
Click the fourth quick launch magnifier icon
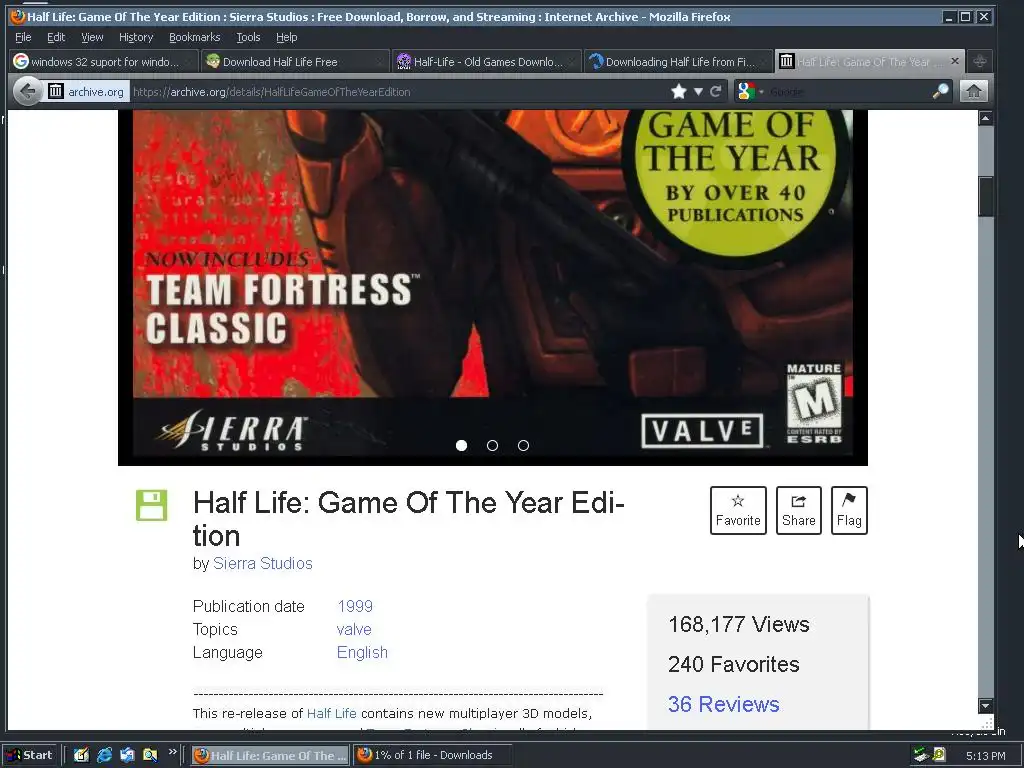pos(150,755)
